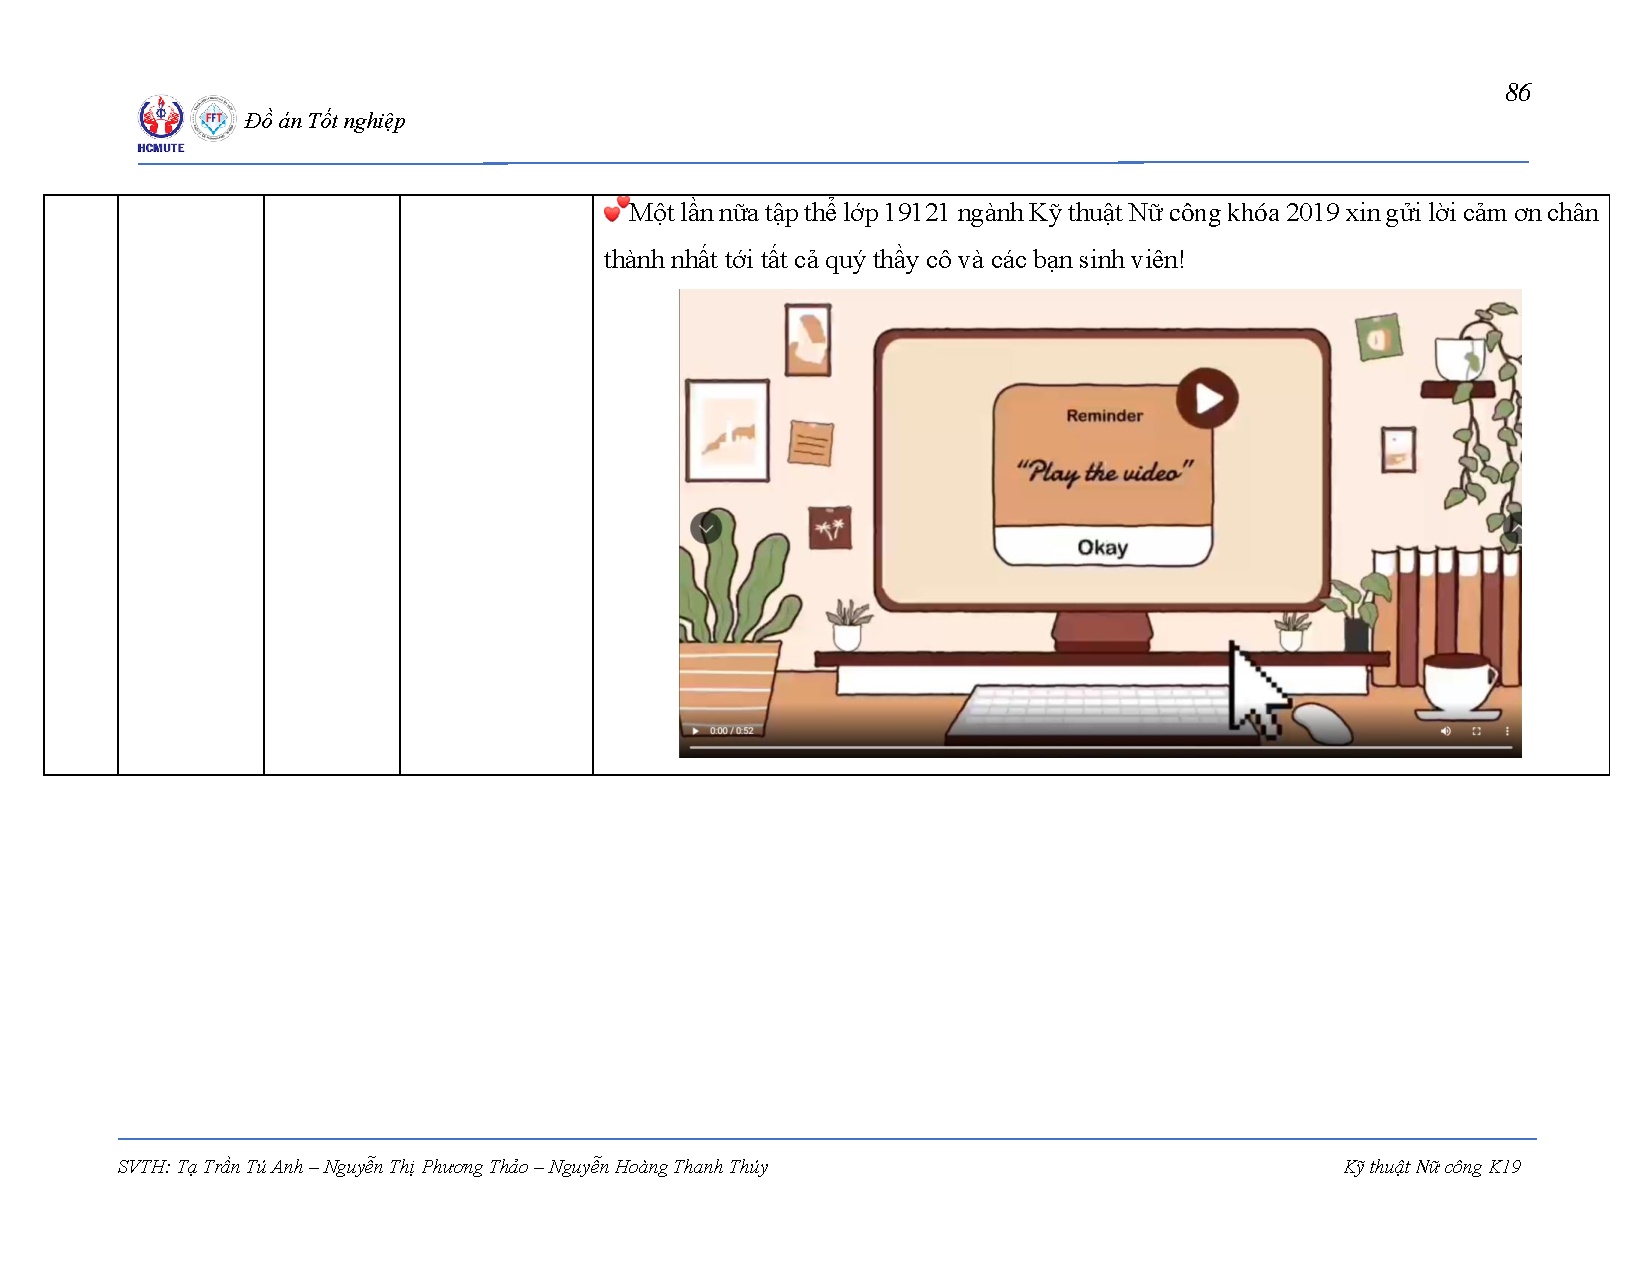Click the large round play icon on Reminder card
Image resolution: width=1650 pixels, height=1275 pixels.
(x=1207, y=398)
